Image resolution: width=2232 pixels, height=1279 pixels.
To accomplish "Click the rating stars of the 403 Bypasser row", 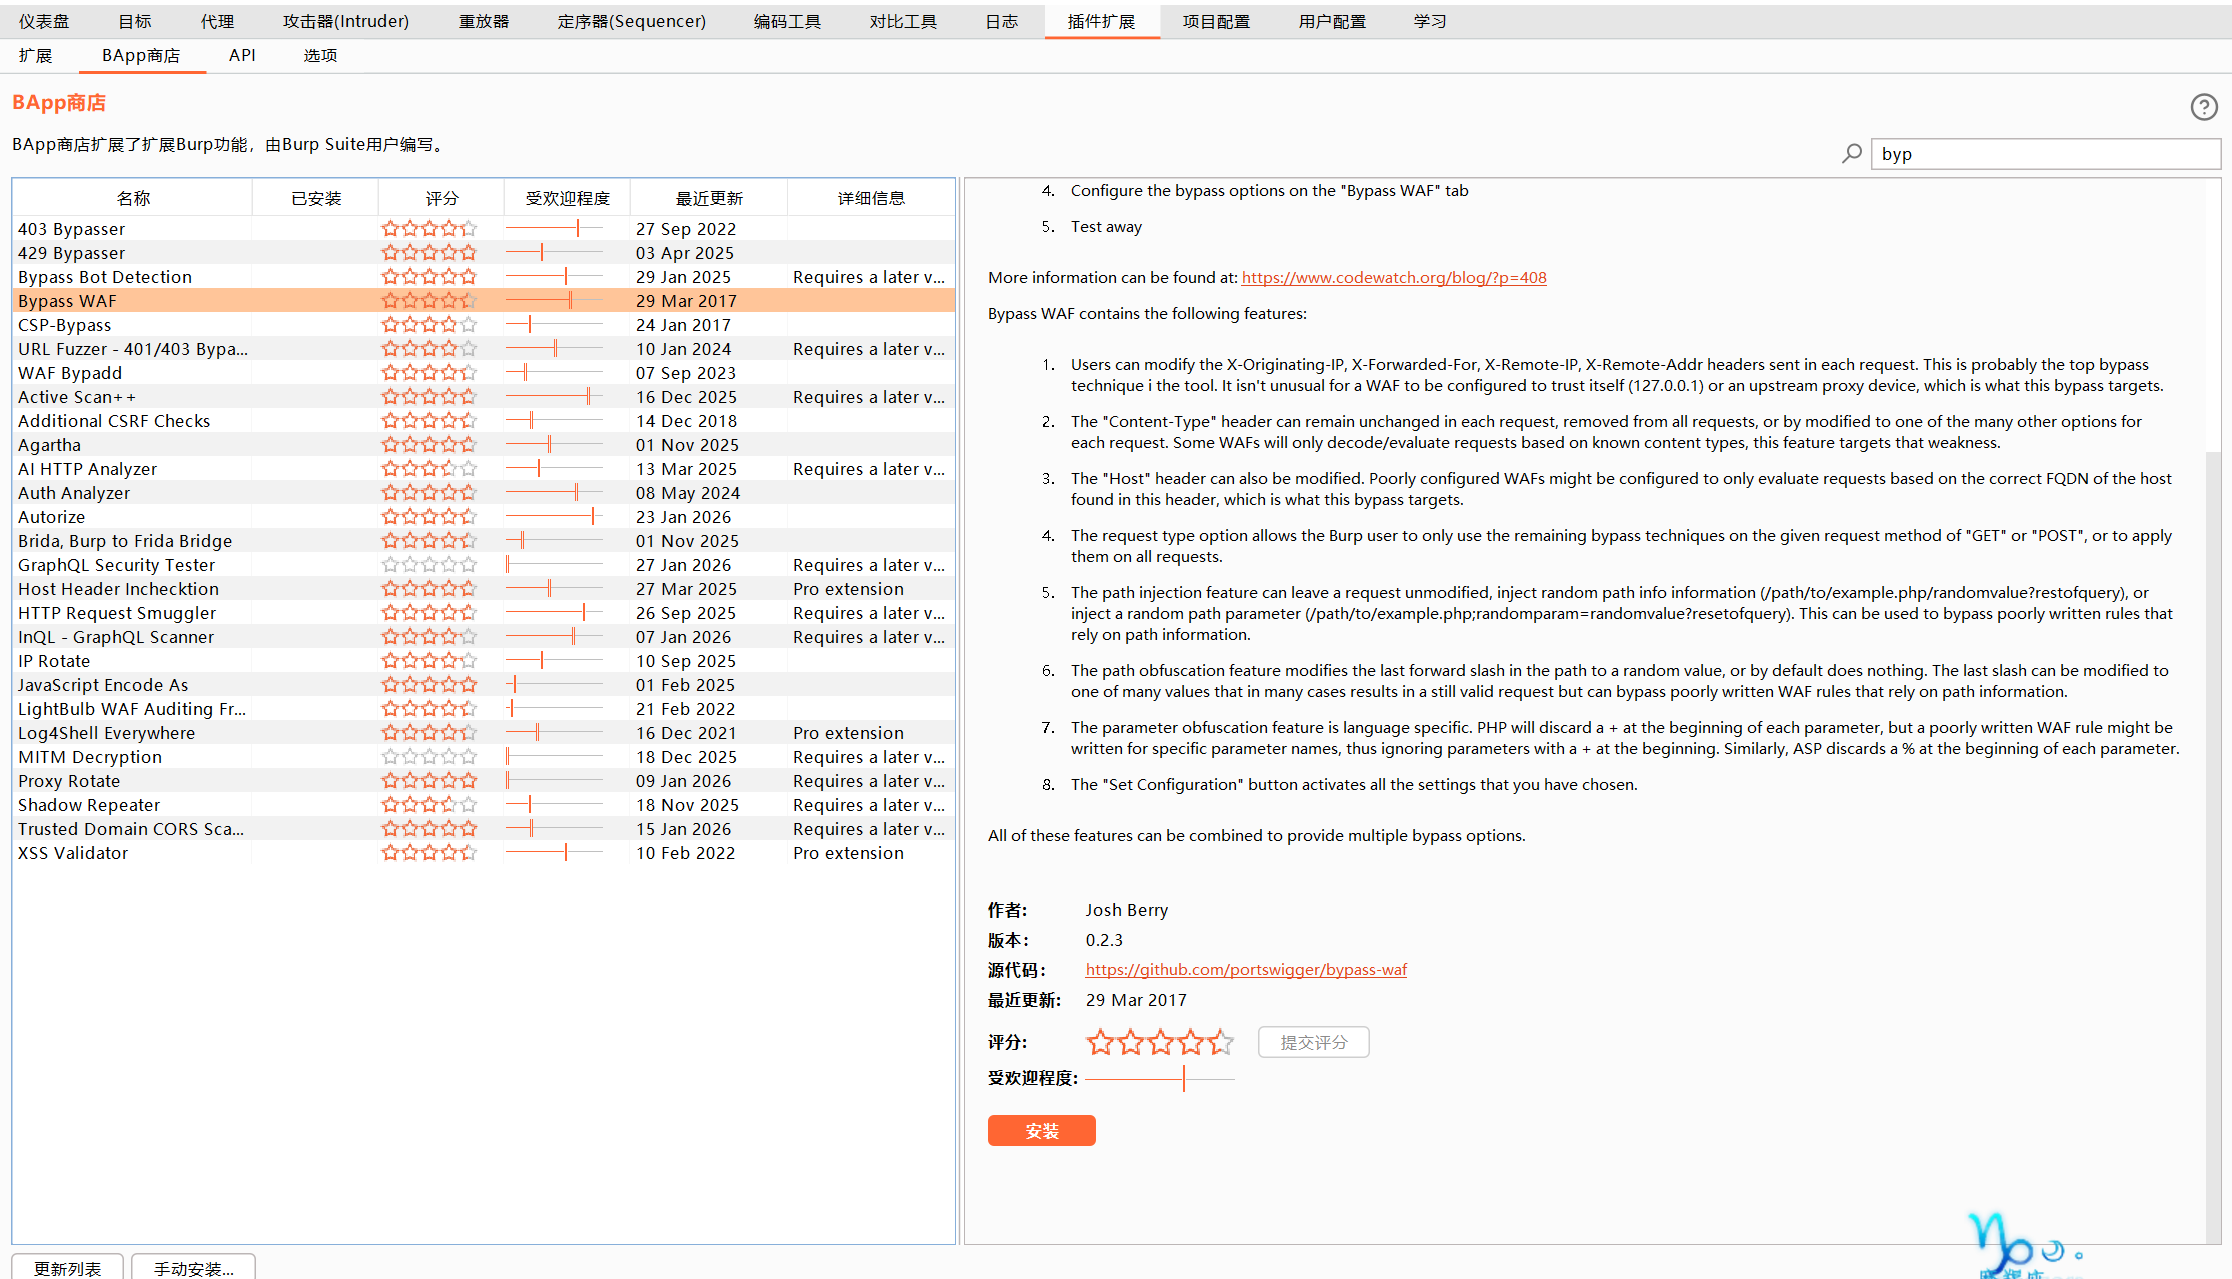I will tap(429, 229).
